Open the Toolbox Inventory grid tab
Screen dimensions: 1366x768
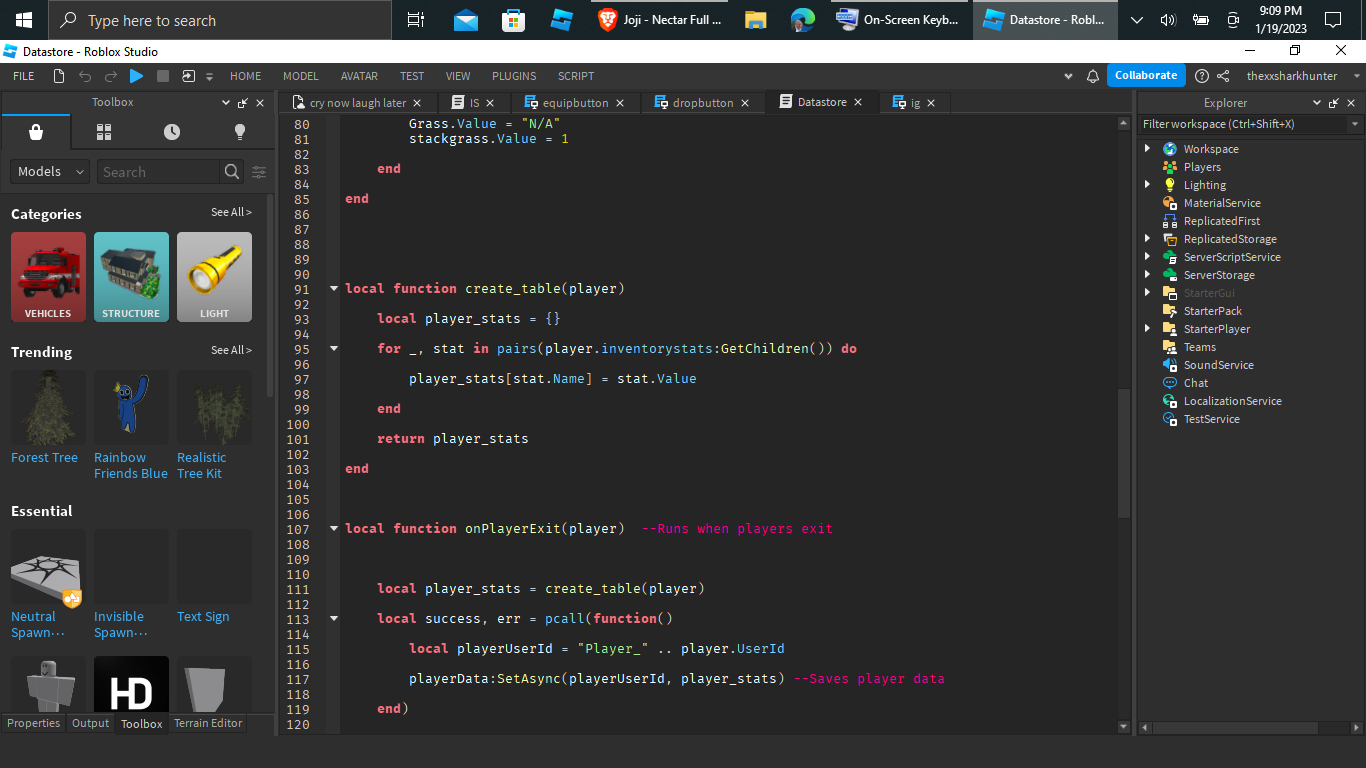pos(104,132)
